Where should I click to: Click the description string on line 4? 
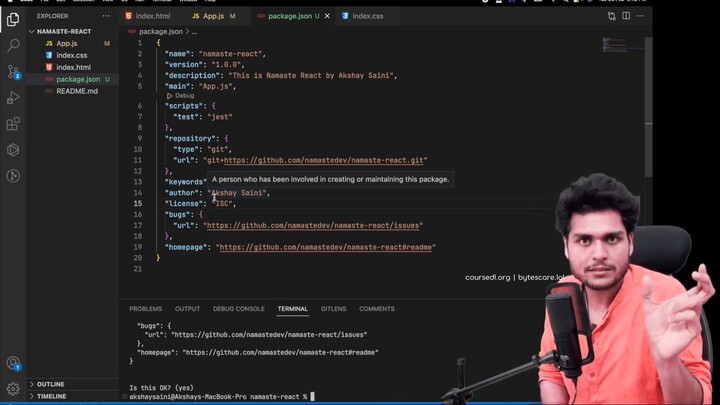(x=311, y=75)
